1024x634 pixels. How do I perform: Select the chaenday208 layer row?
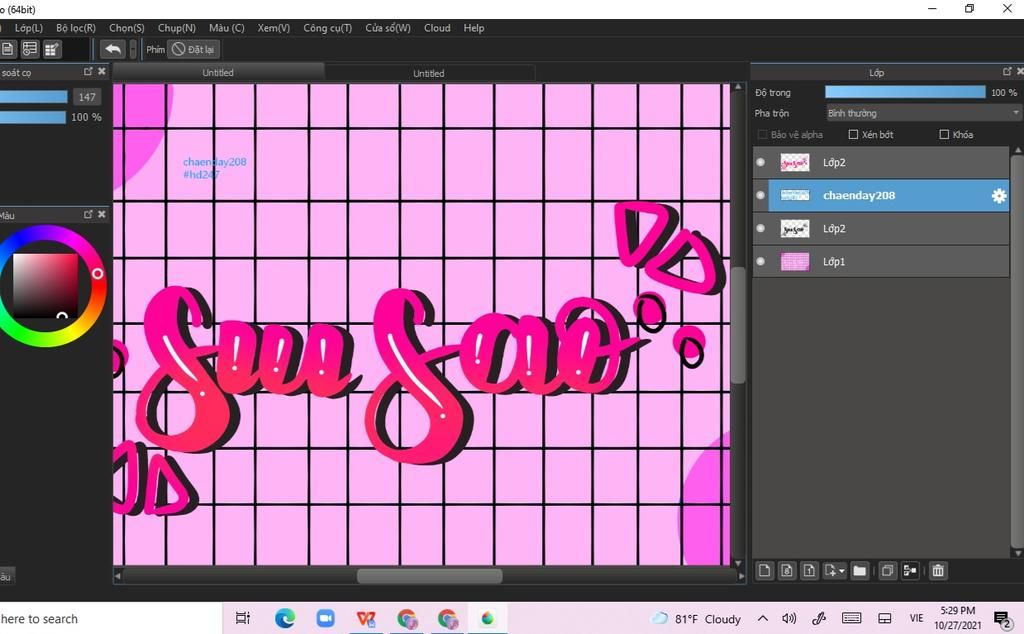[x=881, y=195]
